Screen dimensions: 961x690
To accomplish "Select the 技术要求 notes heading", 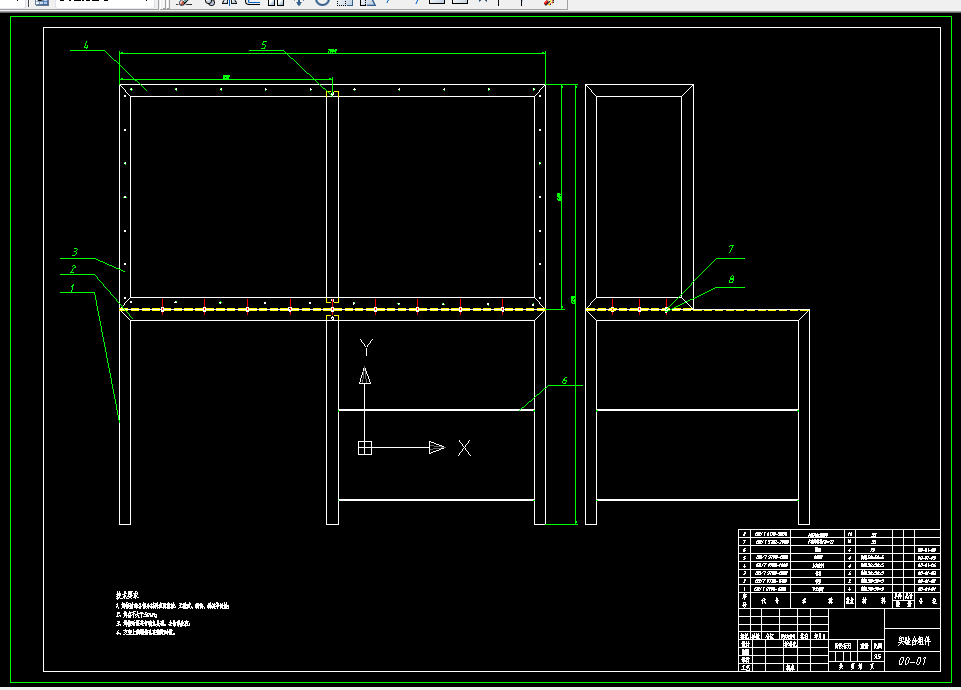I will [x=127, y=595].
